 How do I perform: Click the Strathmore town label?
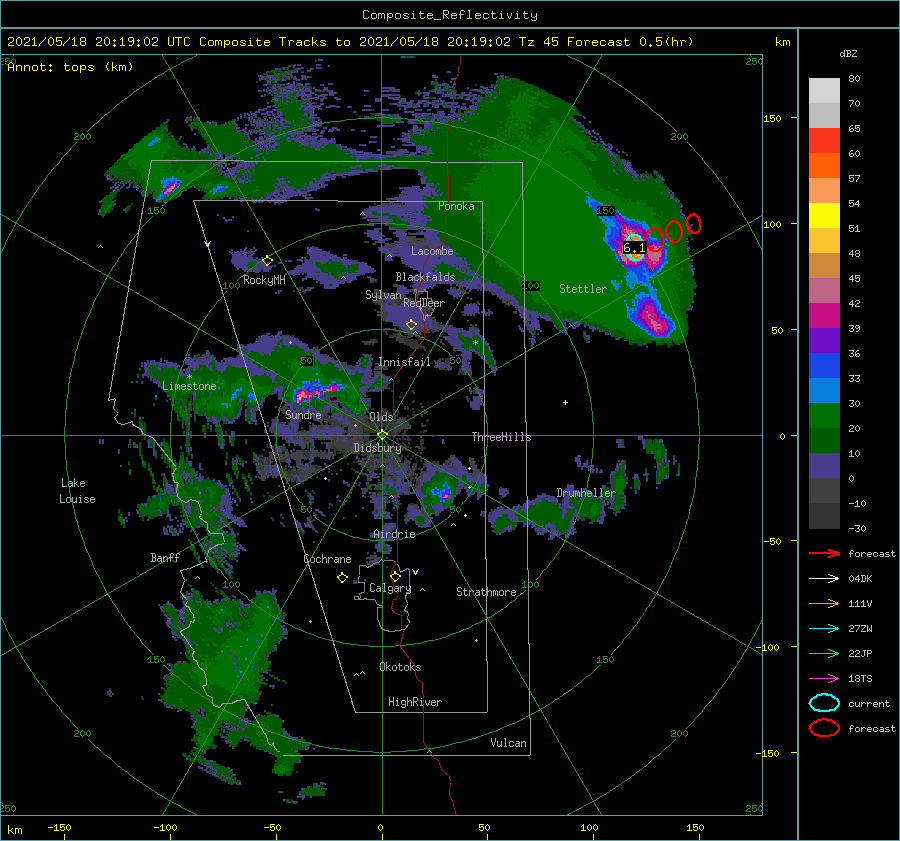486,592
